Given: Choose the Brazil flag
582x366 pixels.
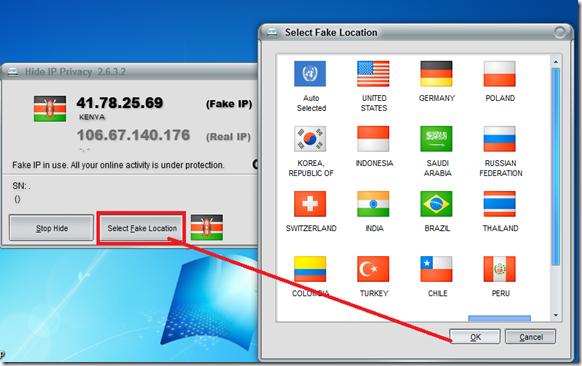Looking at the screenshot, I should click(436, 204).
